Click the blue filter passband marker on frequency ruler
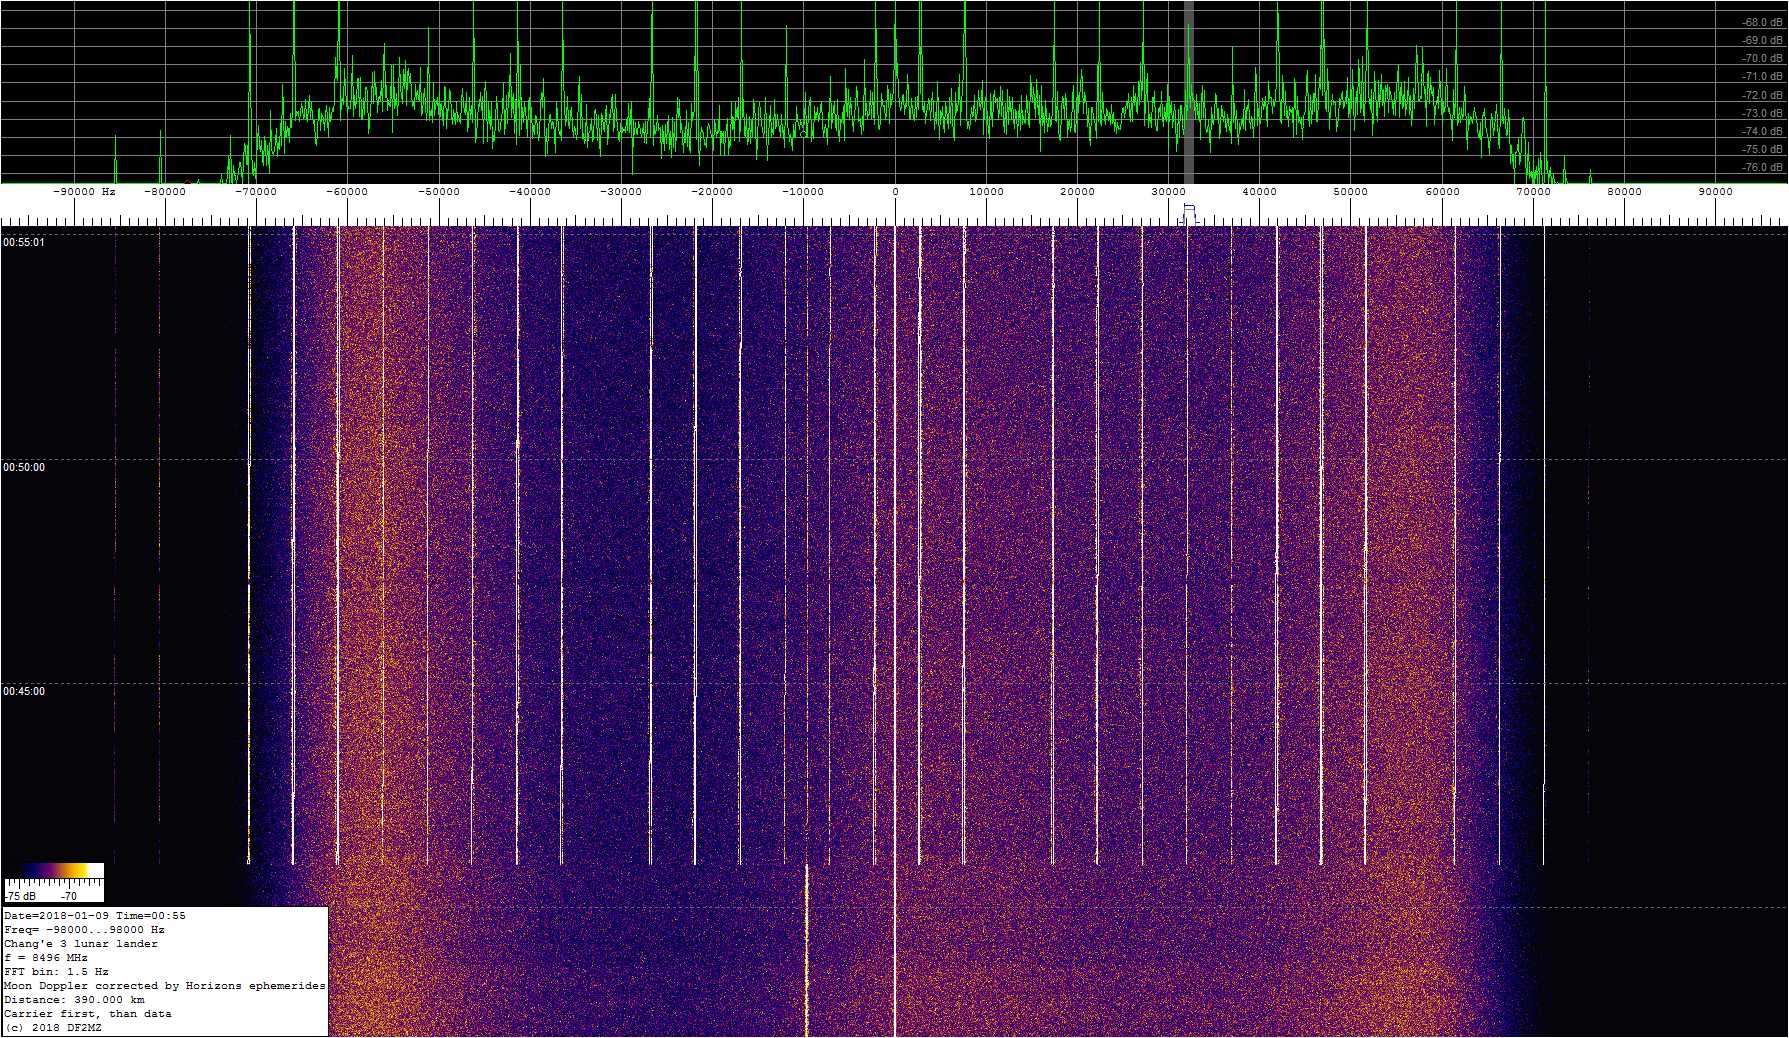The width and height of the screenshot is (1789, 1038). pyautogui.click(x=1188, y=212)
